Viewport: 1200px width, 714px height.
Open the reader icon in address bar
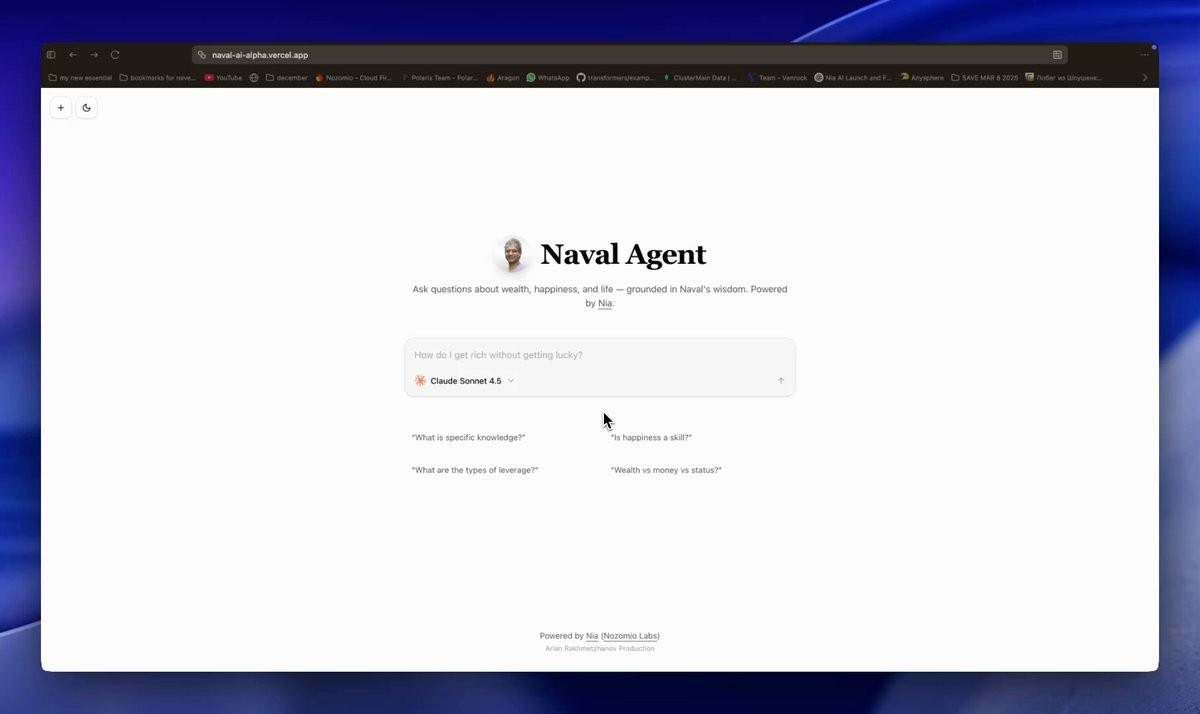tap(1057, 55)
